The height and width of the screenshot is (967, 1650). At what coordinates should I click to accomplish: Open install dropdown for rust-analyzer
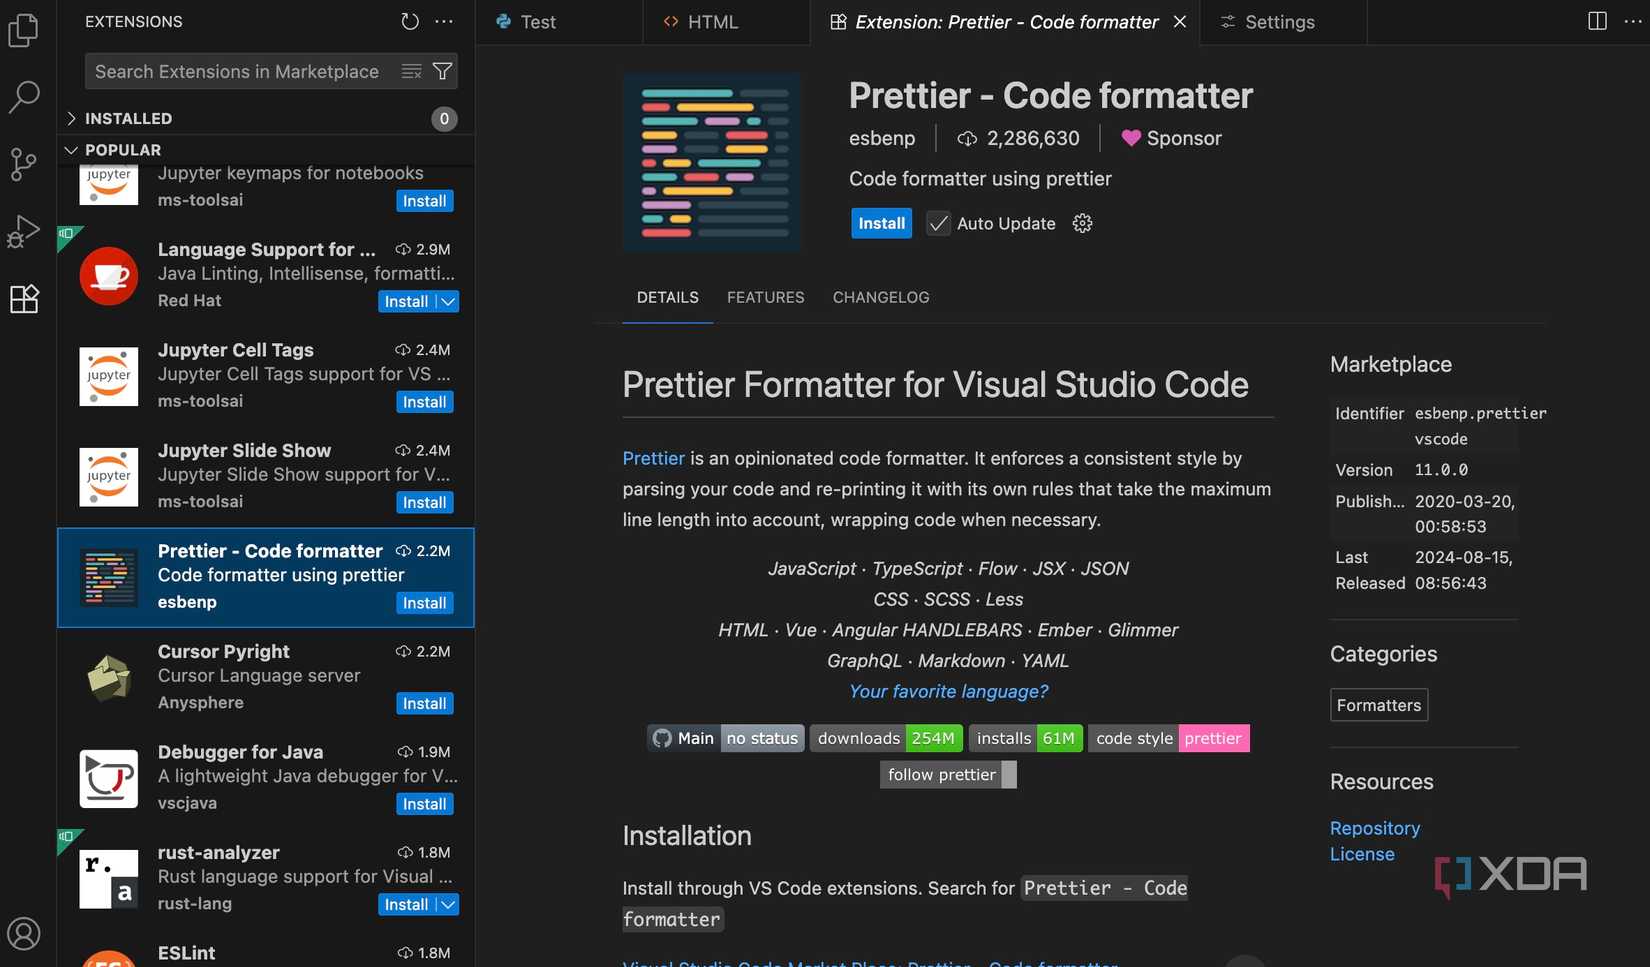coord(448,905)
